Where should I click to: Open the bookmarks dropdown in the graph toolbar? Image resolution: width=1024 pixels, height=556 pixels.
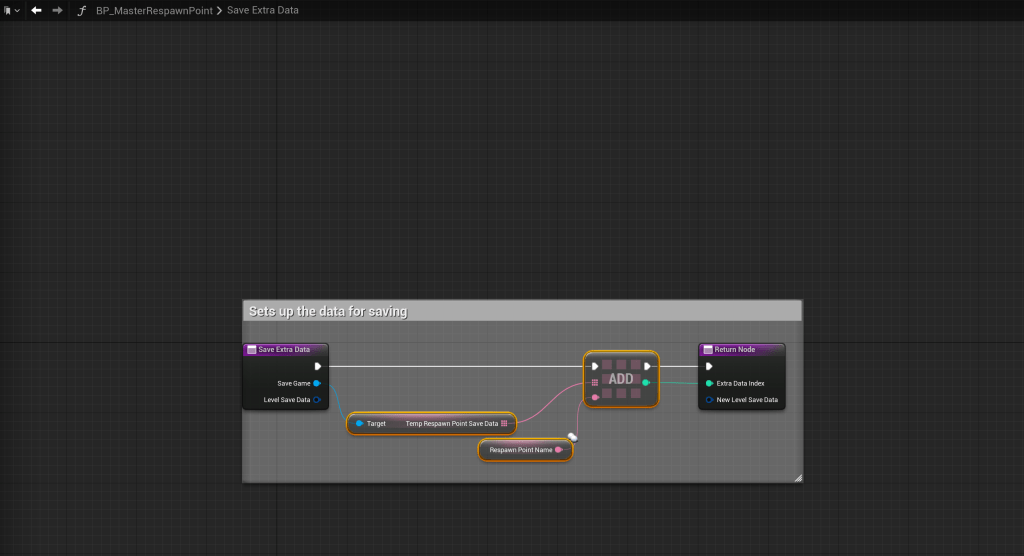click(11, 10)
